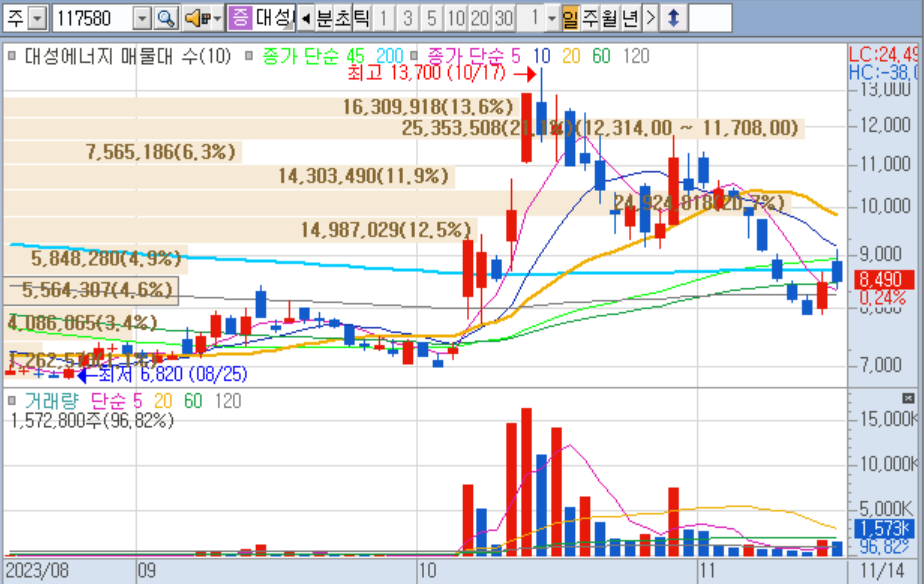Click volume profile bar 14,303,490(11.9%)

coord(229,176)
